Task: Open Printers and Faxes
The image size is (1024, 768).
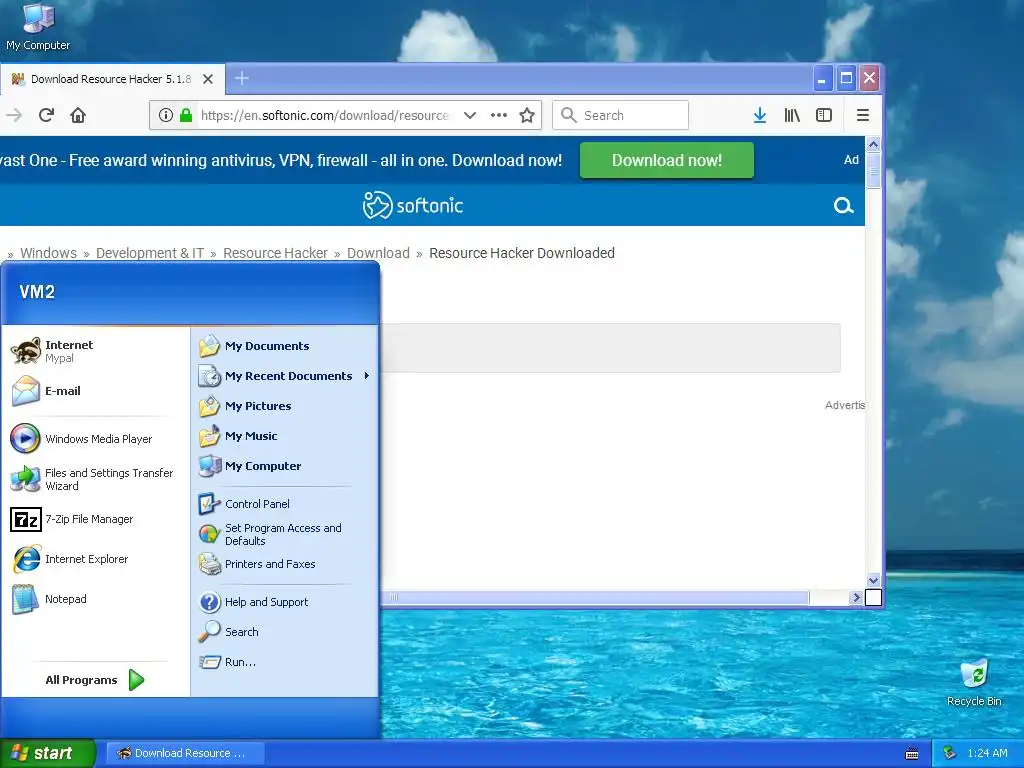Action: tap(284, 564)
